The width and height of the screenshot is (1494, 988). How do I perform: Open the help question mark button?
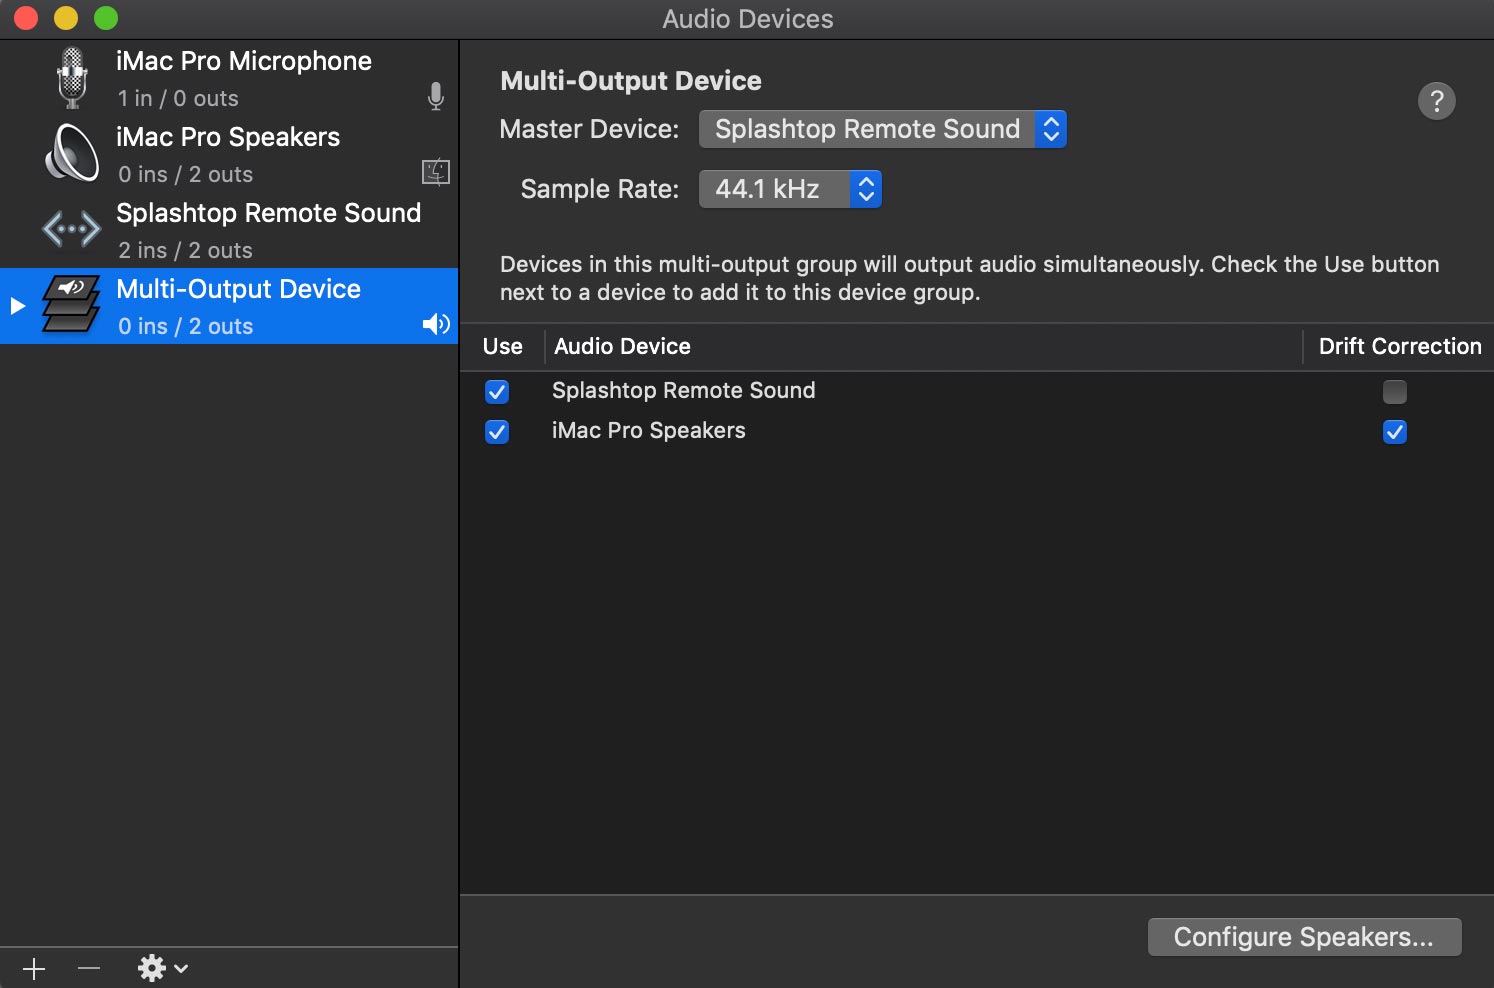click(x=1437, y=100)
